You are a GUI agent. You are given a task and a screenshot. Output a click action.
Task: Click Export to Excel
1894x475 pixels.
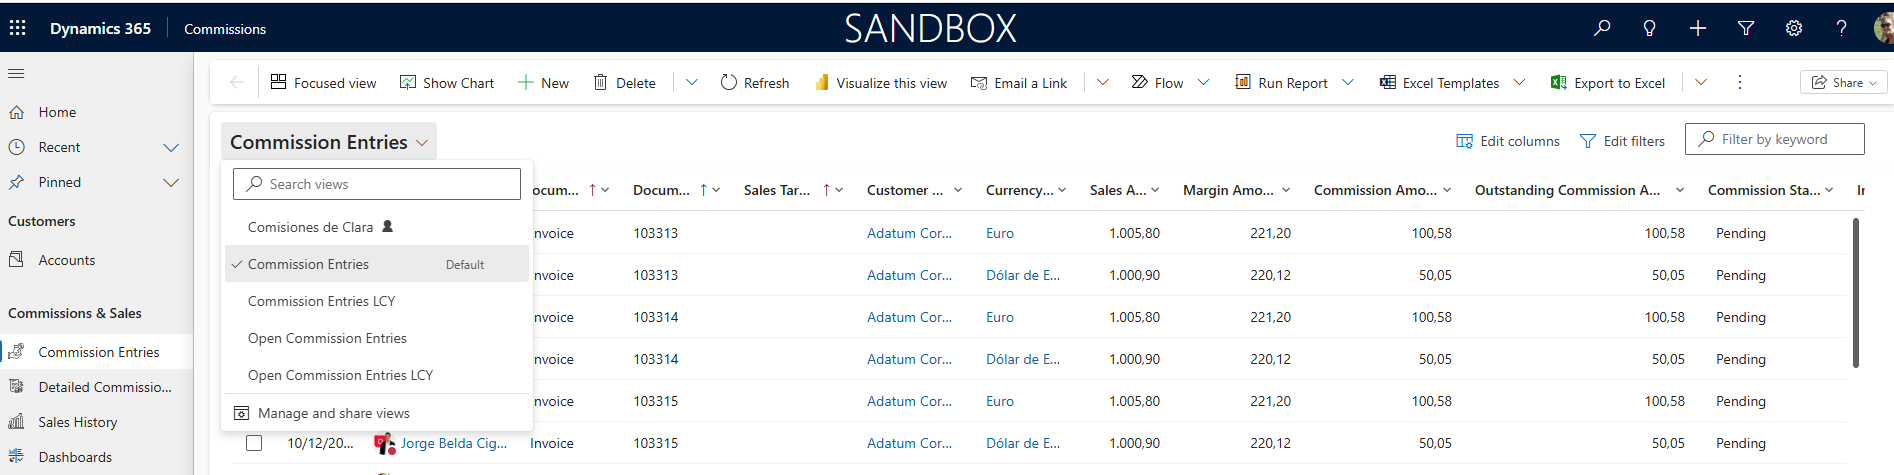(x=1608, y=82)
